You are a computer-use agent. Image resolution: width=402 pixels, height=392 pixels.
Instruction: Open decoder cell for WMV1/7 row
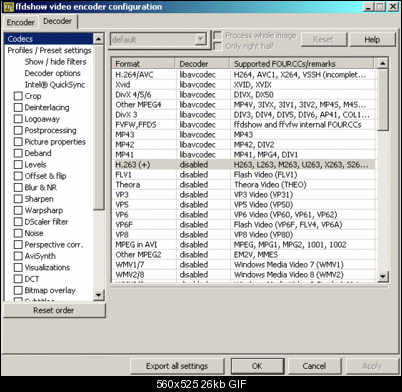tap(203, 265)
